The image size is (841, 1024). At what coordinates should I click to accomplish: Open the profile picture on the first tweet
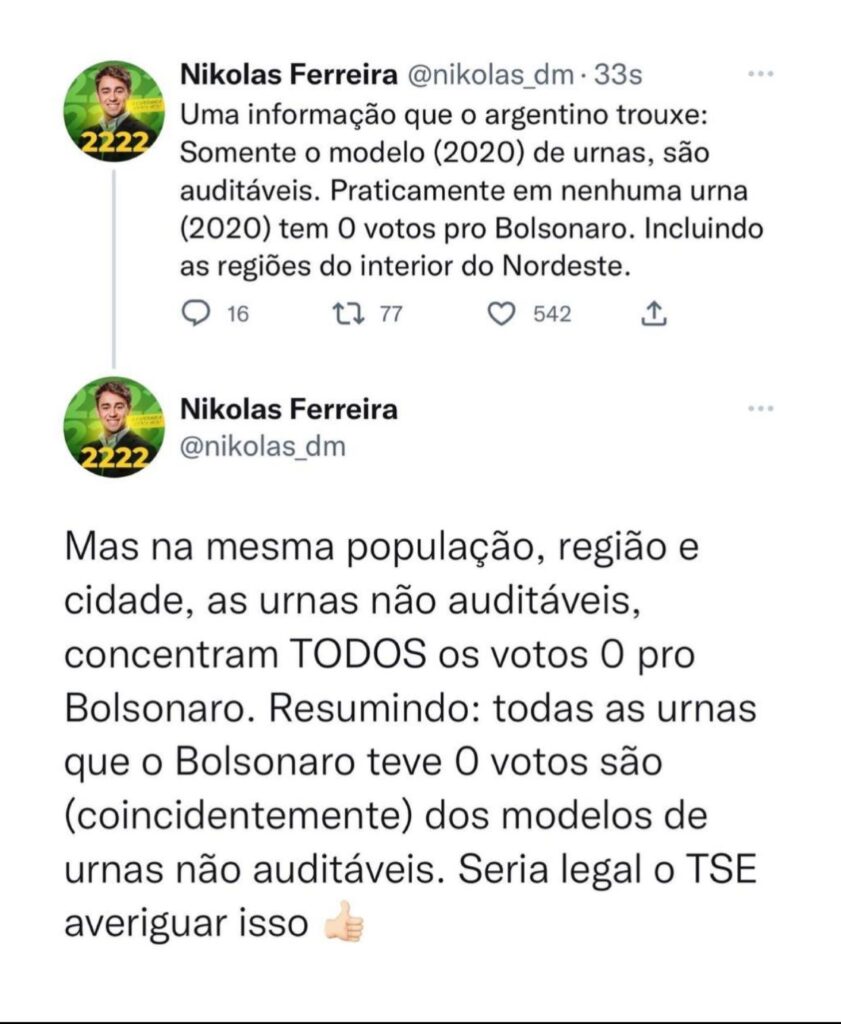113,111
